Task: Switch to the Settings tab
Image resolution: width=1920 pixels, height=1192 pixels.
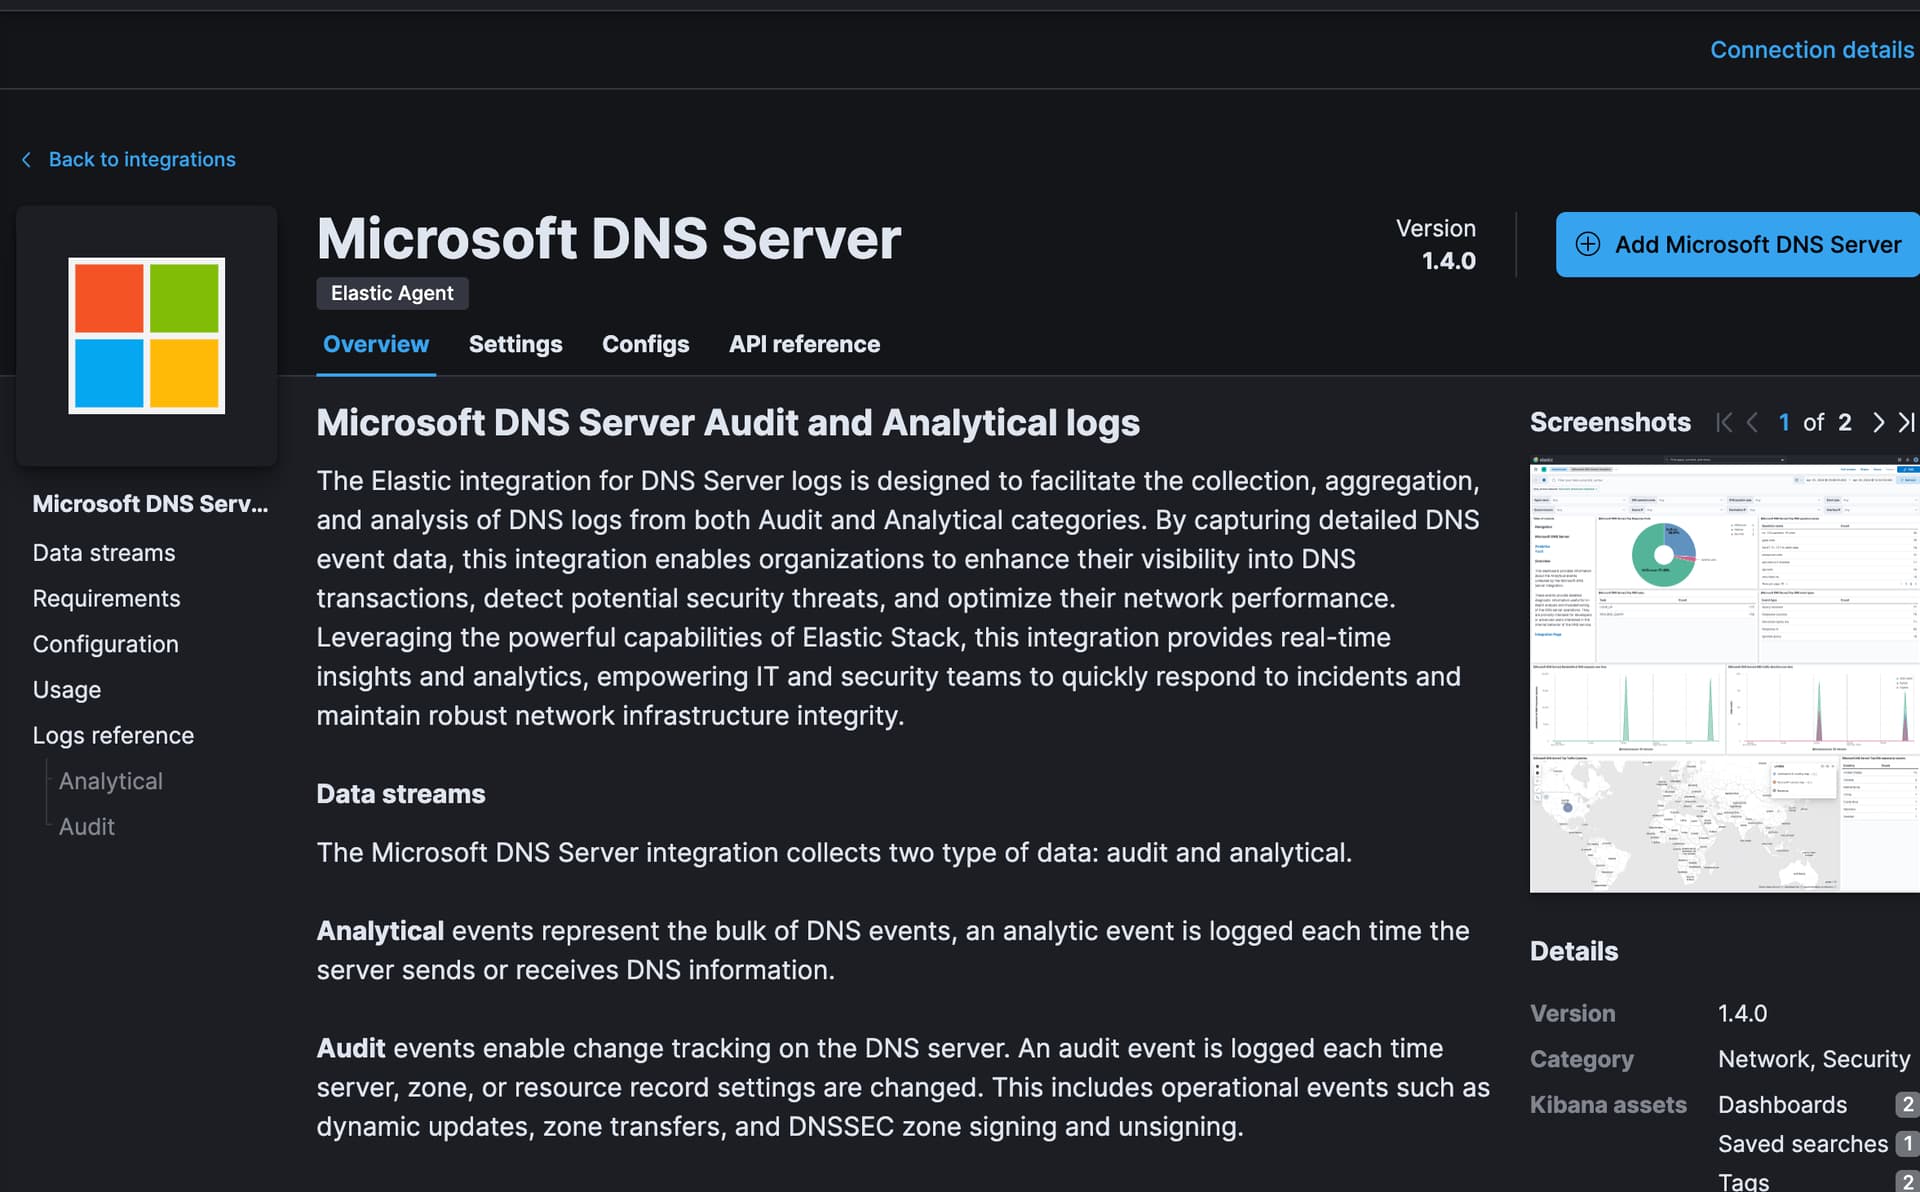Action: [x=515, y=345]
